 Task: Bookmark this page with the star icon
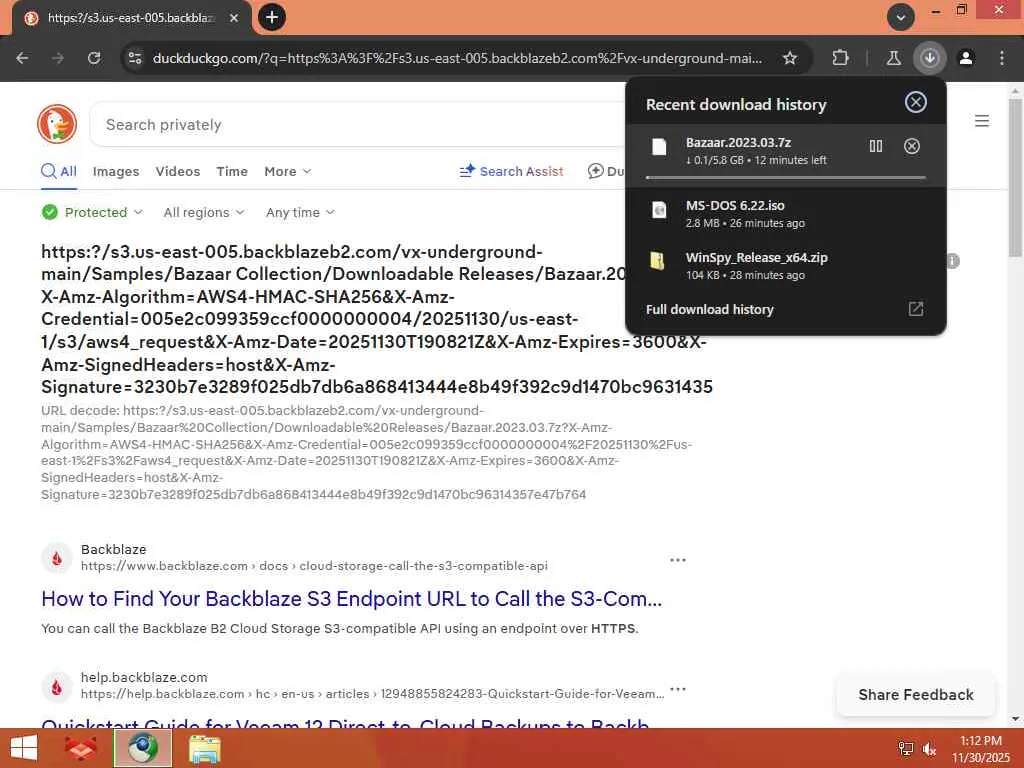[790, 58]
